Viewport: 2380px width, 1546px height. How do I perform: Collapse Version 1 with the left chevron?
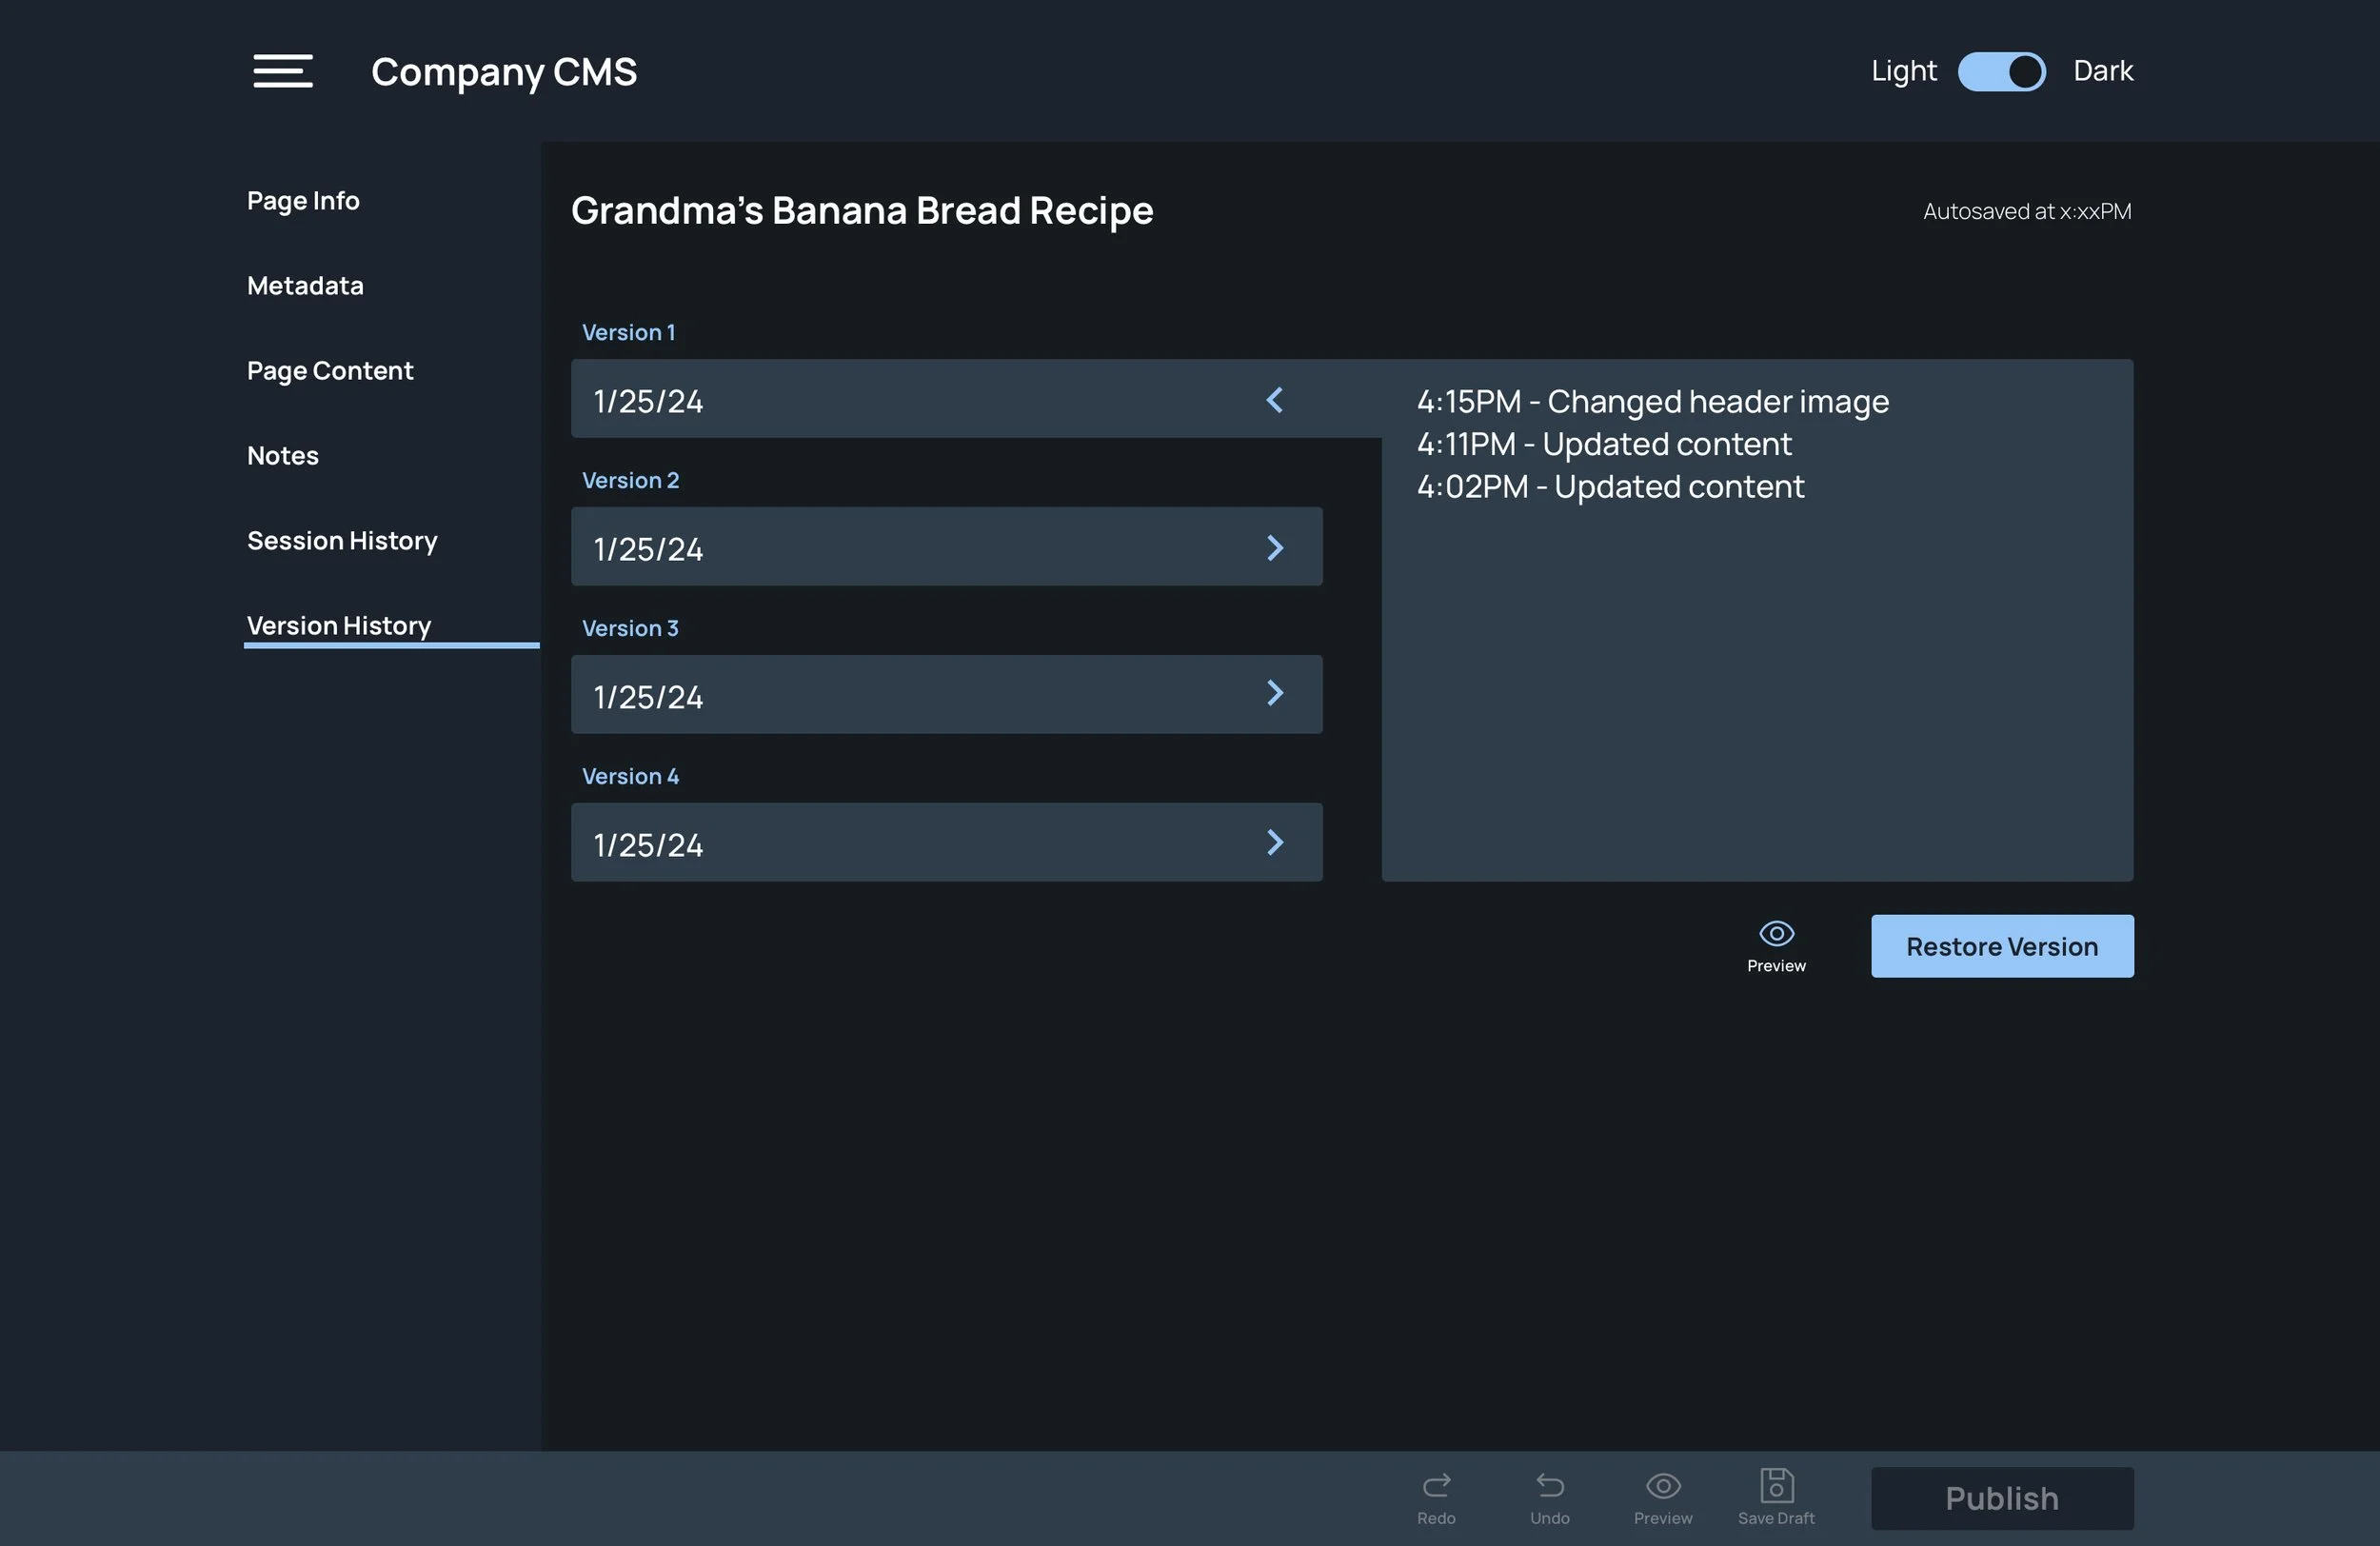tap(1274, 400)
